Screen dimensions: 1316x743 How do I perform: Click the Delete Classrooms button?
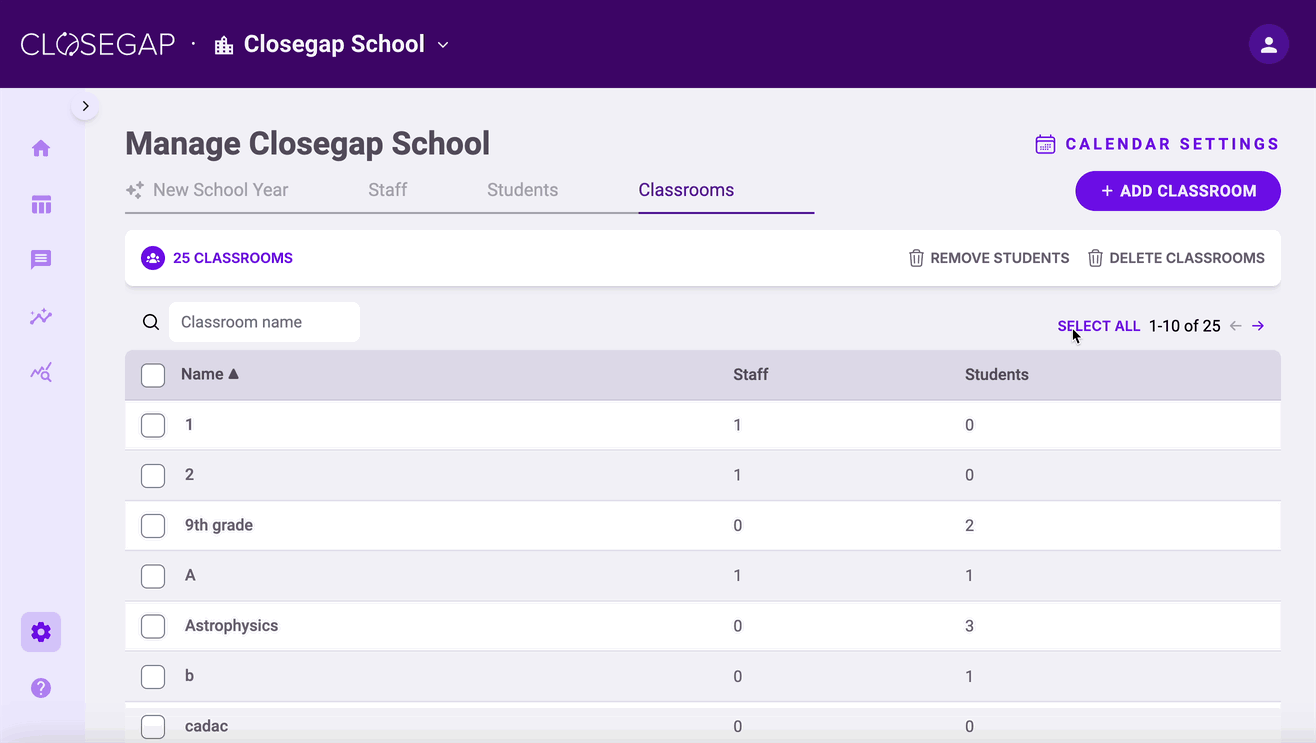[1176, 258]
